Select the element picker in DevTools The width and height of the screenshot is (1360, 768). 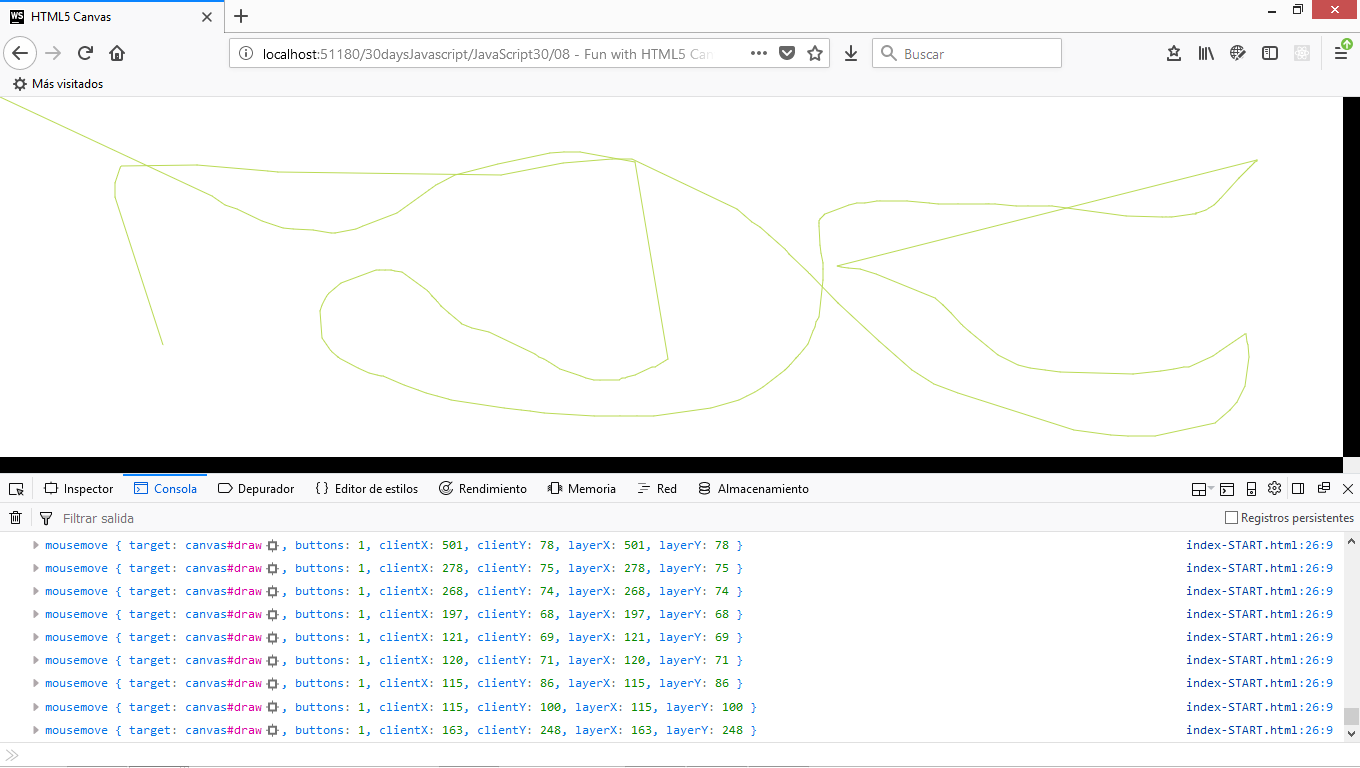click(x=16, y=489)
